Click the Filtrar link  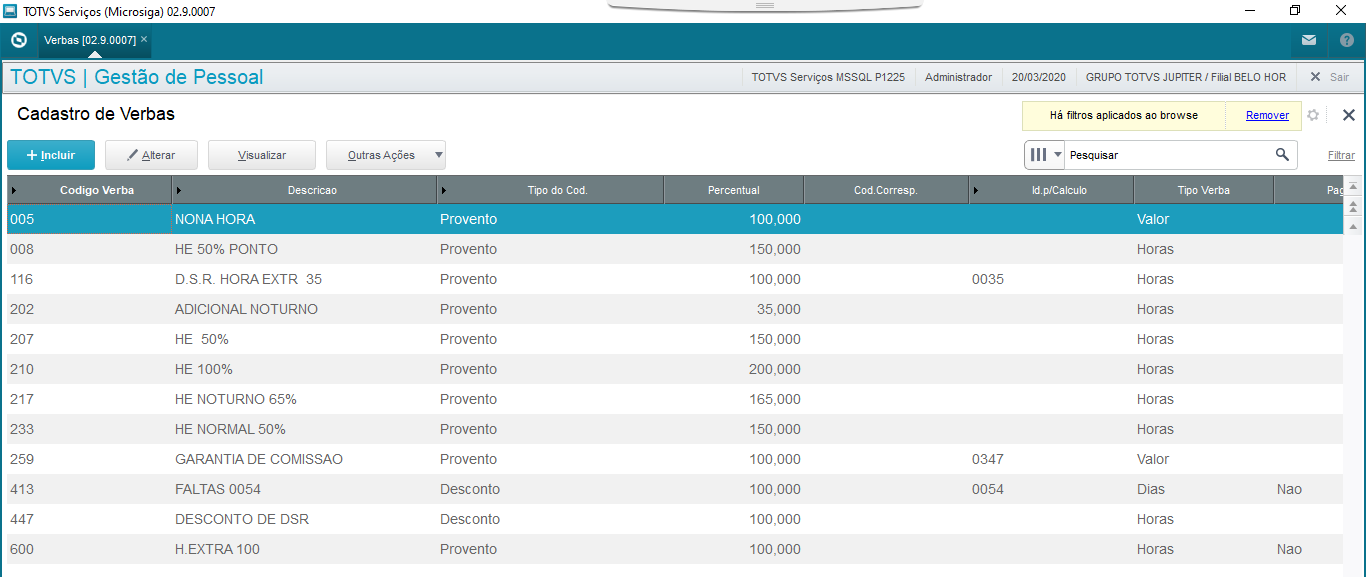pyautogui.click(x=1341, y=155)
